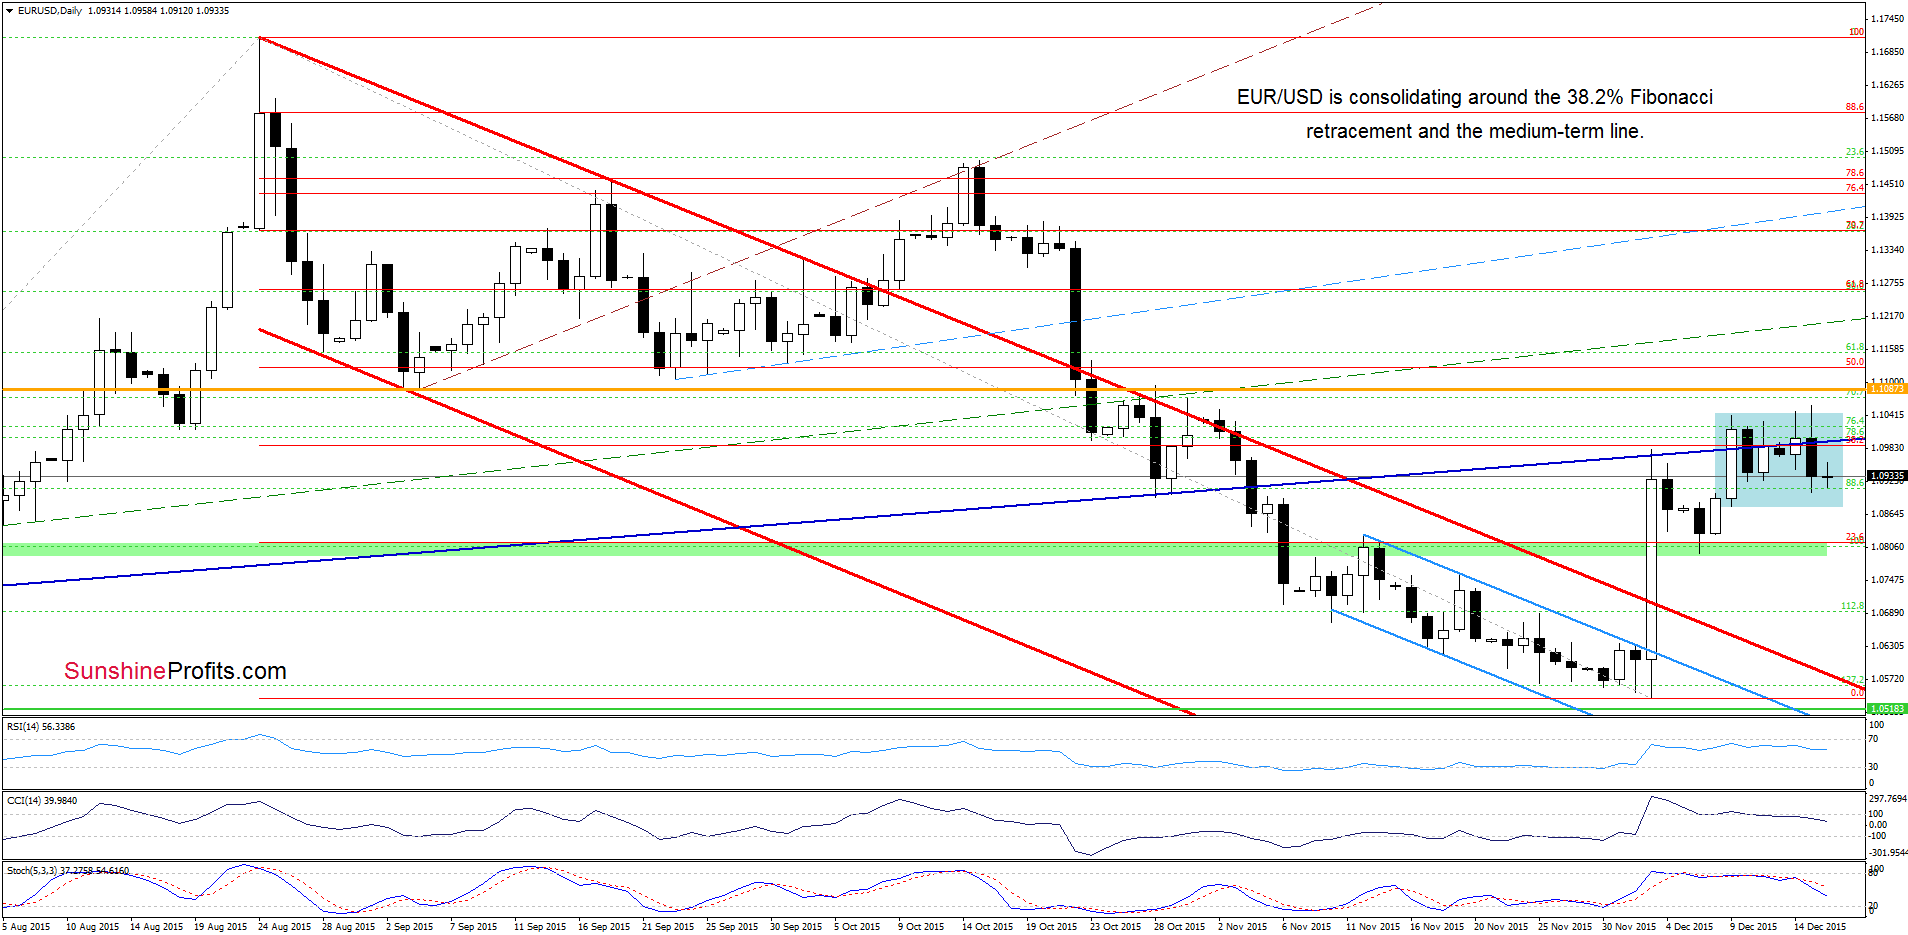This screenshot has width=1908, height=935.
Task: Click the 30 Nov 2015 date label
Action: 1629,927
